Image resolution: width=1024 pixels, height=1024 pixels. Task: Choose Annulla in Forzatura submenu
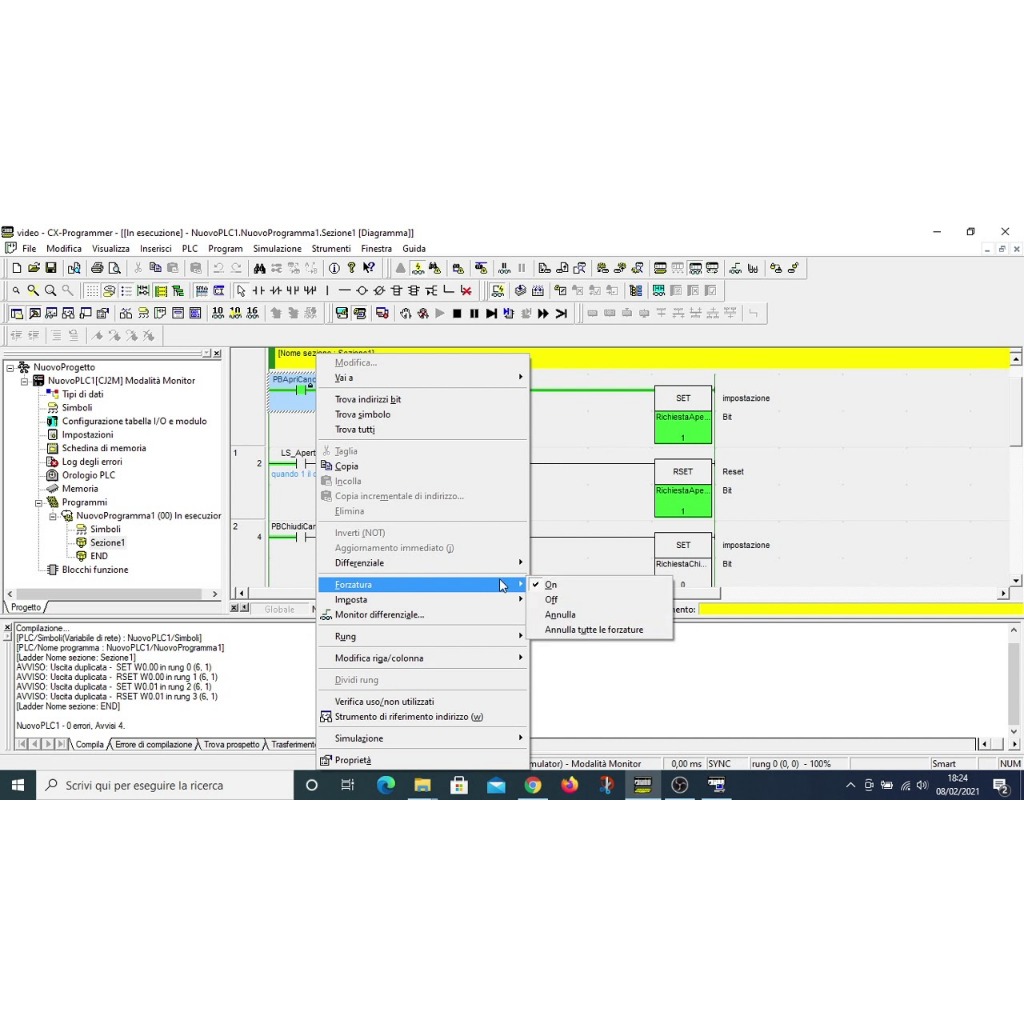pos(601,615)
